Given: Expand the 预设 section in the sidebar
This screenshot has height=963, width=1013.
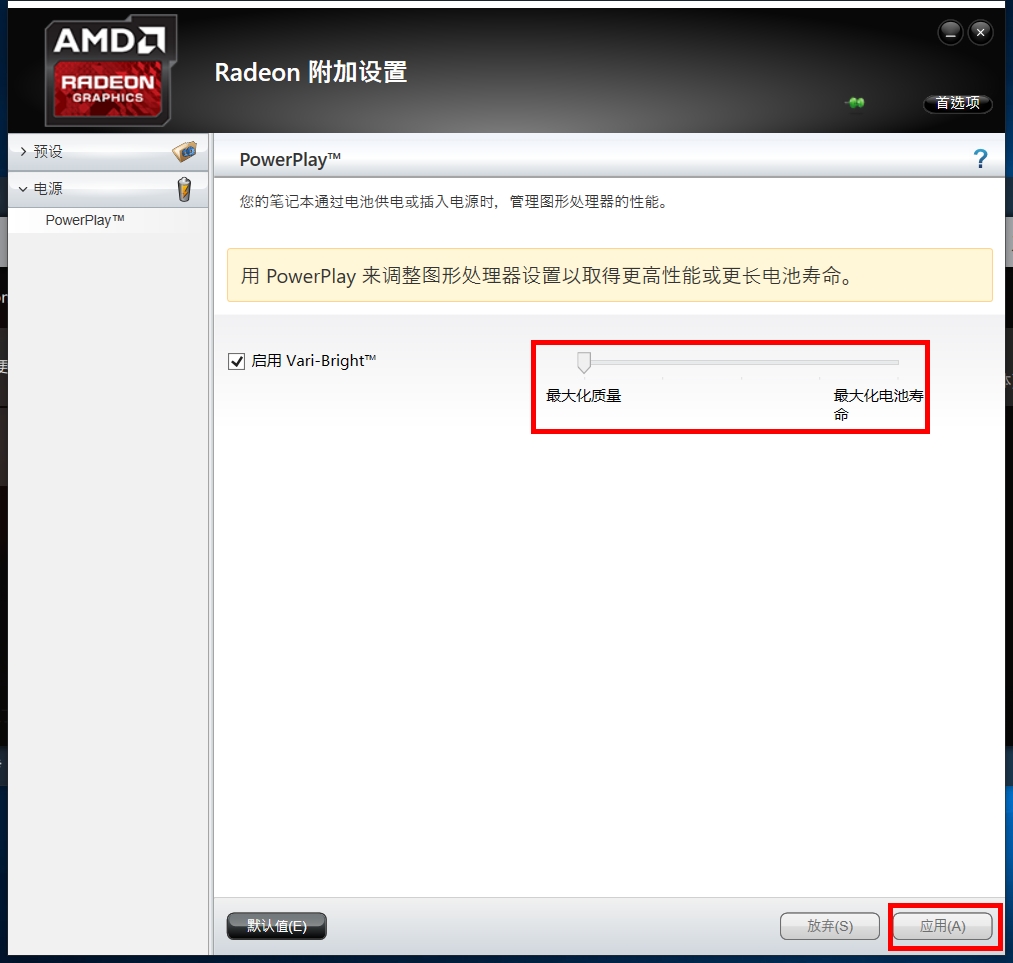Looking at the screenshot, I should coord(45,151).
